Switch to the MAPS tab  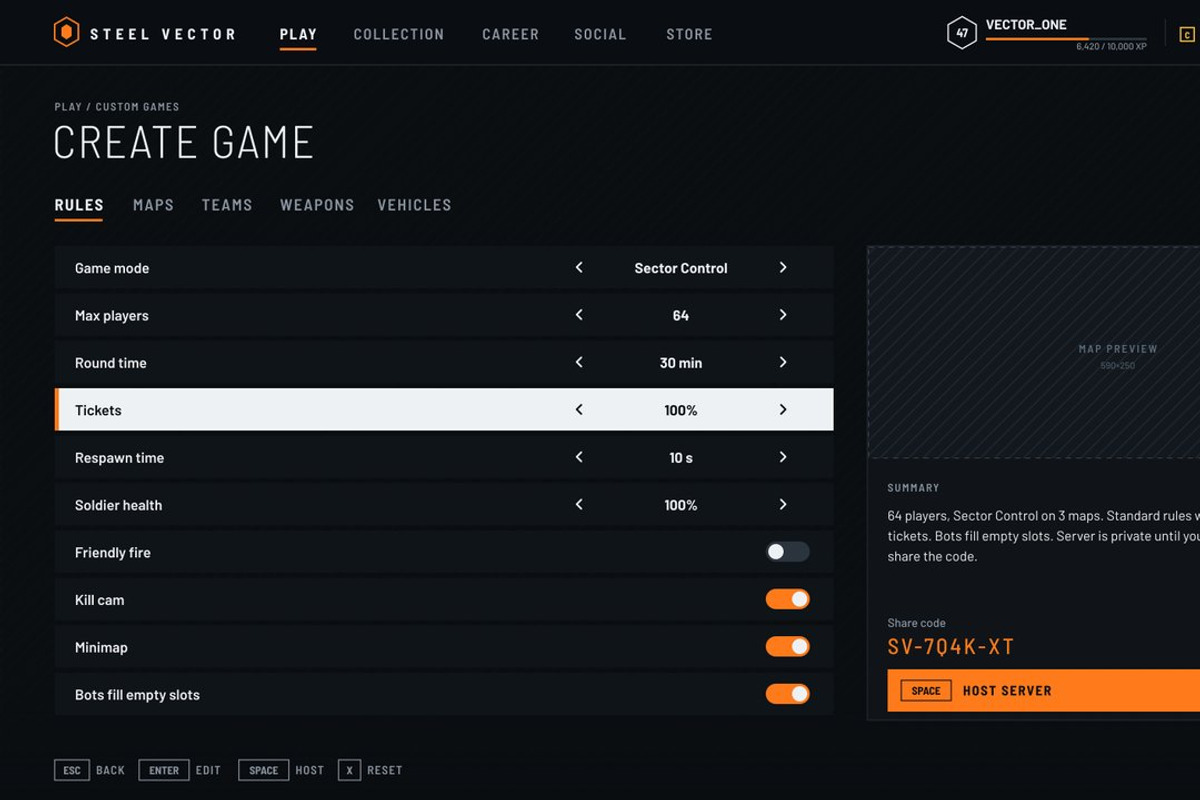tap(153, 205)
